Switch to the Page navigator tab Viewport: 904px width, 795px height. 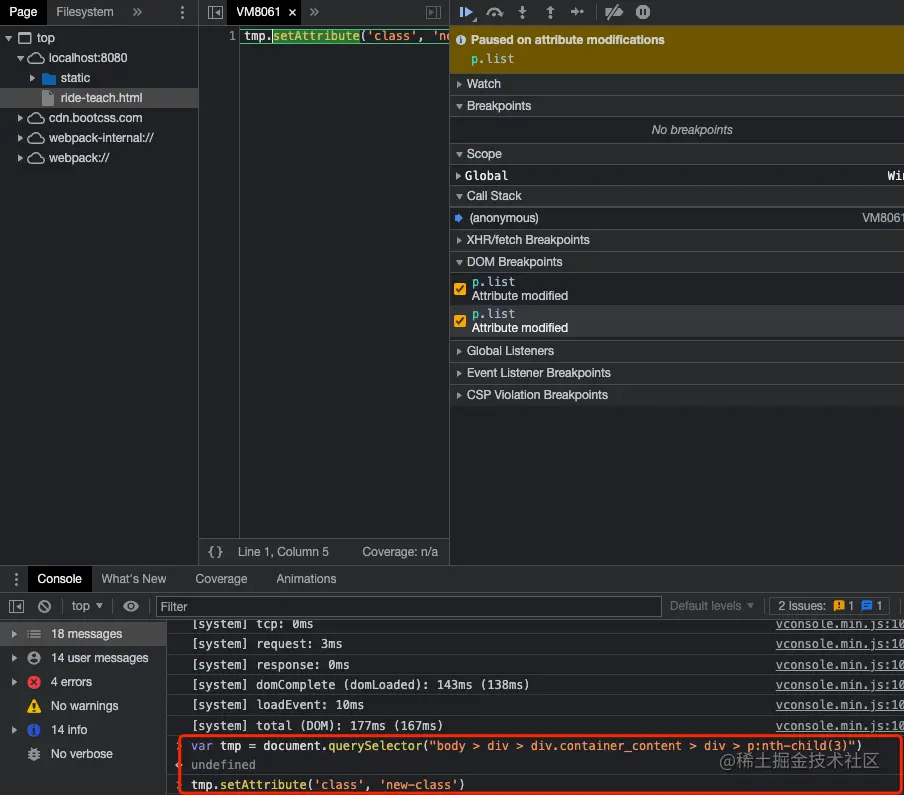point(23,12)
